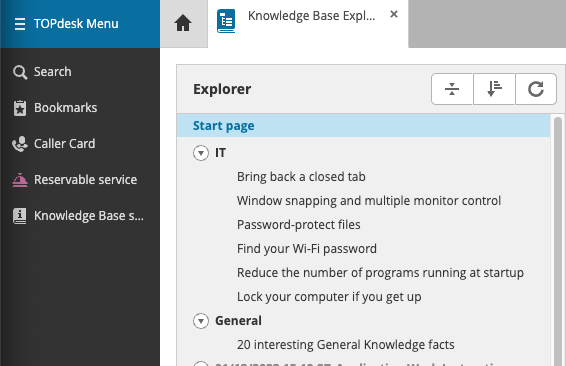Collapse all items in Explorer toolbar
The image size is (566, 366).
tap(452, 89)
